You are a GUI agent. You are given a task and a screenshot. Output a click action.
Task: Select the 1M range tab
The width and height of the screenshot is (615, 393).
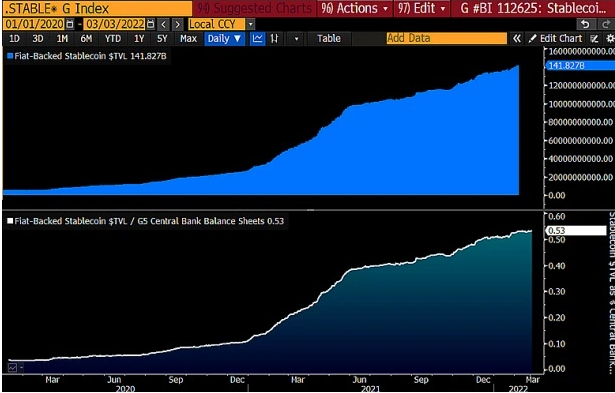(x=62, y=38)
